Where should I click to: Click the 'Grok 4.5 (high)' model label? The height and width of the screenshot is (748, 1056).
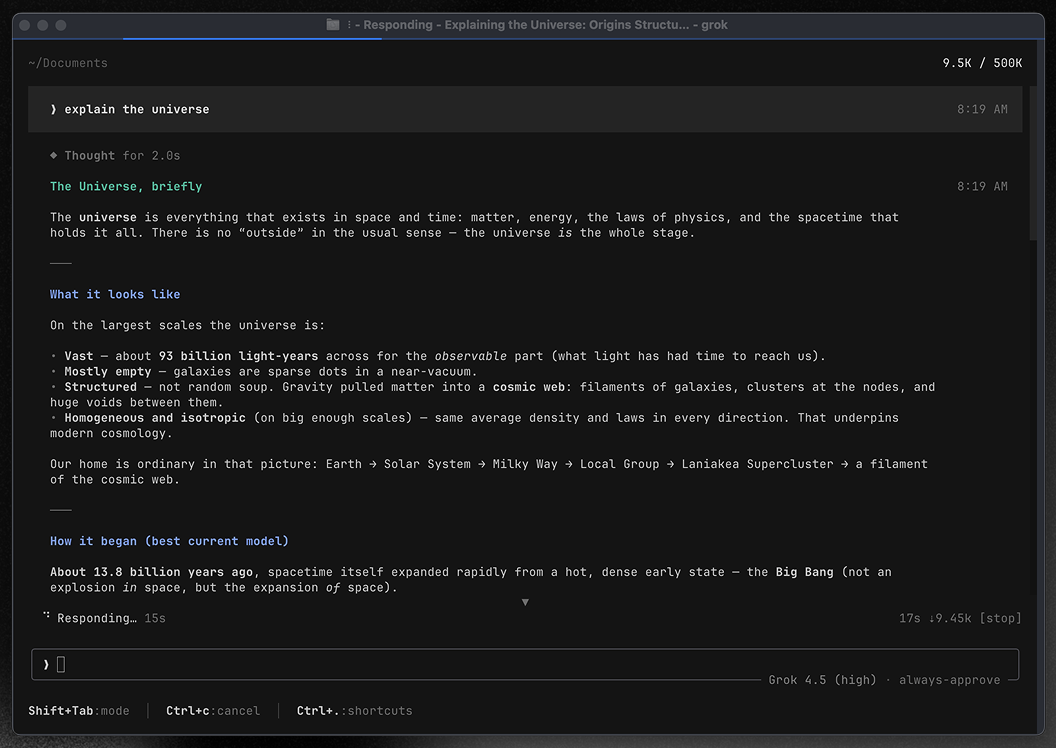point(822,680)
